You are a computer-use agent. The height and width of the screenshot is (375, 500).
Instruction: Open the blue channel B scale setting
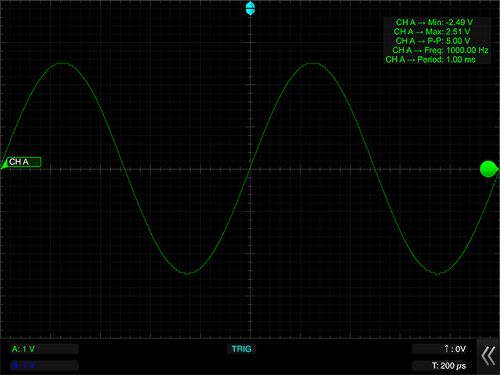(44, 365)
